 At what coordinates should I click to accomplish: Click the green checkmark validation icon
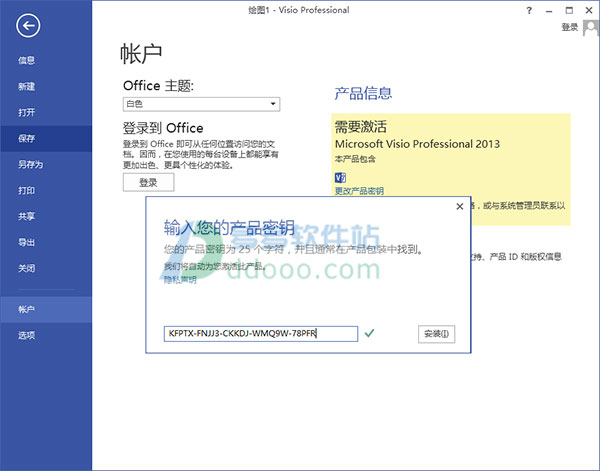369,333
